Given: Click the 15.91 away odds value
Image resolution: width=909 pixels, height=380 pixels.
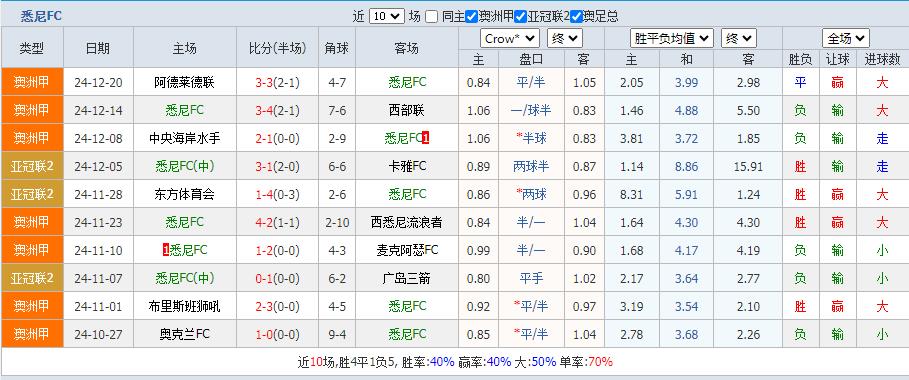Looking at the screenshot, I should point(748,167).
